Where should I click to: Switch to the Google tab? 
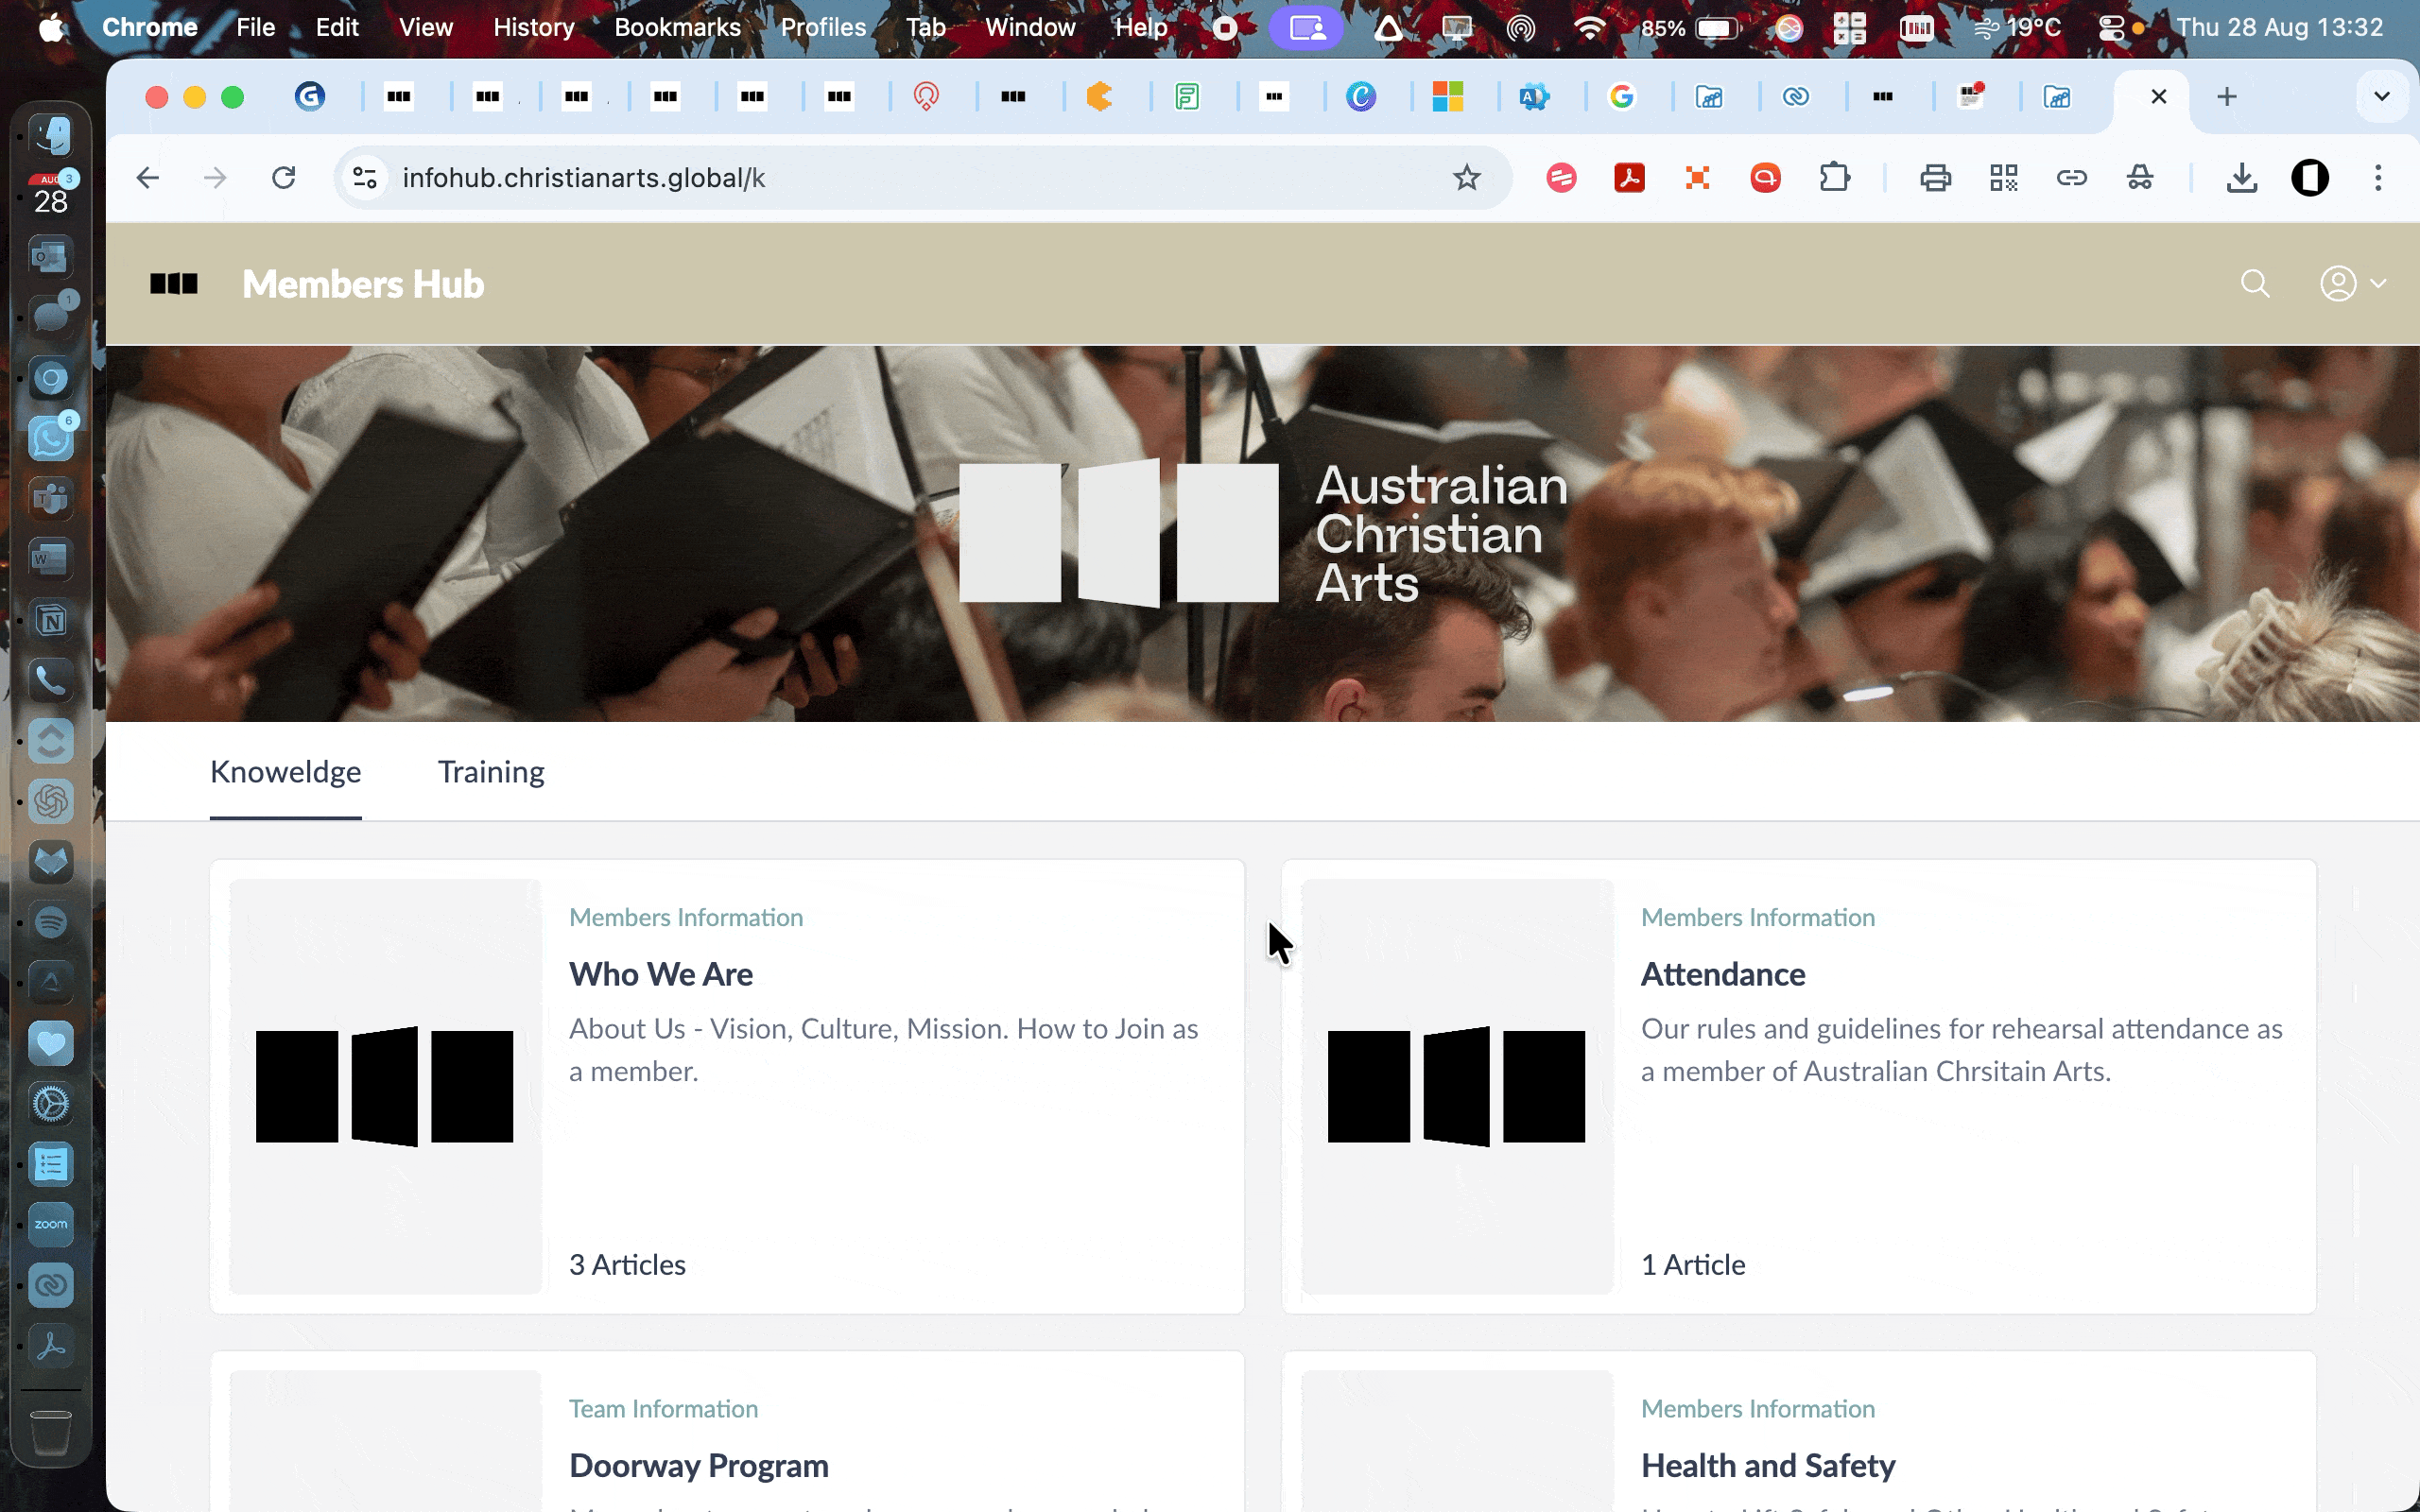coord(1622,96)
